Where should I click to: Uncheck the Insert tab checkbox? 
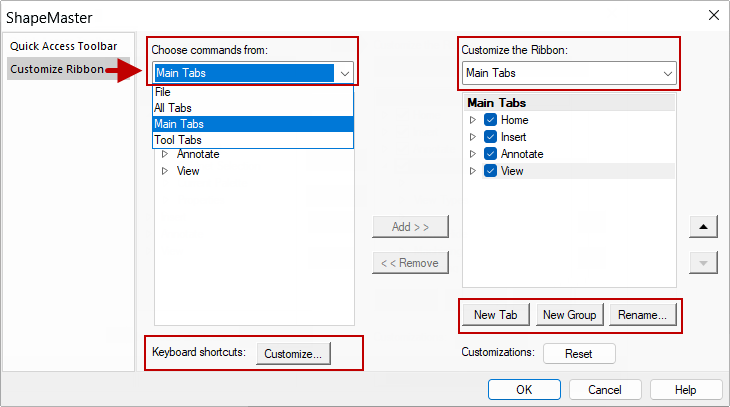(x=490, y=137)
